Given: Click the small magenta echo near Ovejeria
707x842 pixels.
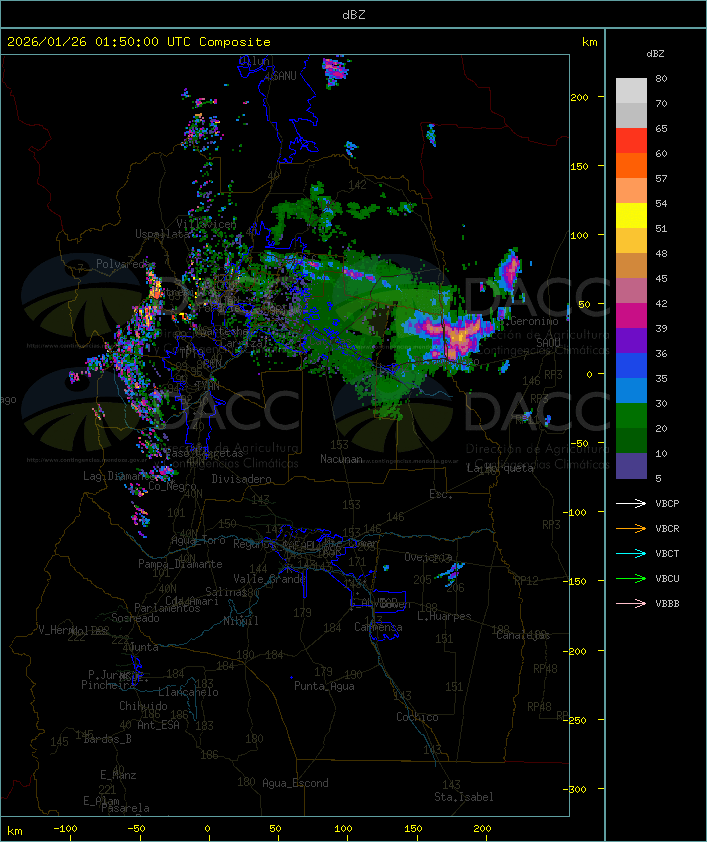Looking at the screenshot, I should click(451, 574).
